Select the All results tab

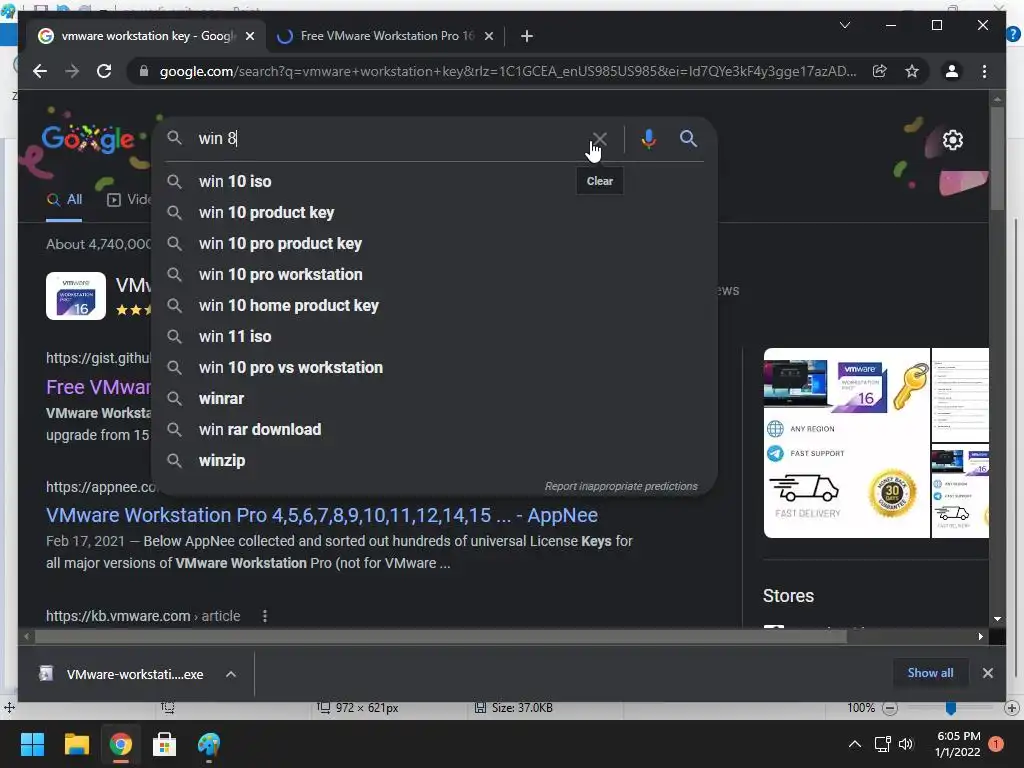(x=64, y=200)
